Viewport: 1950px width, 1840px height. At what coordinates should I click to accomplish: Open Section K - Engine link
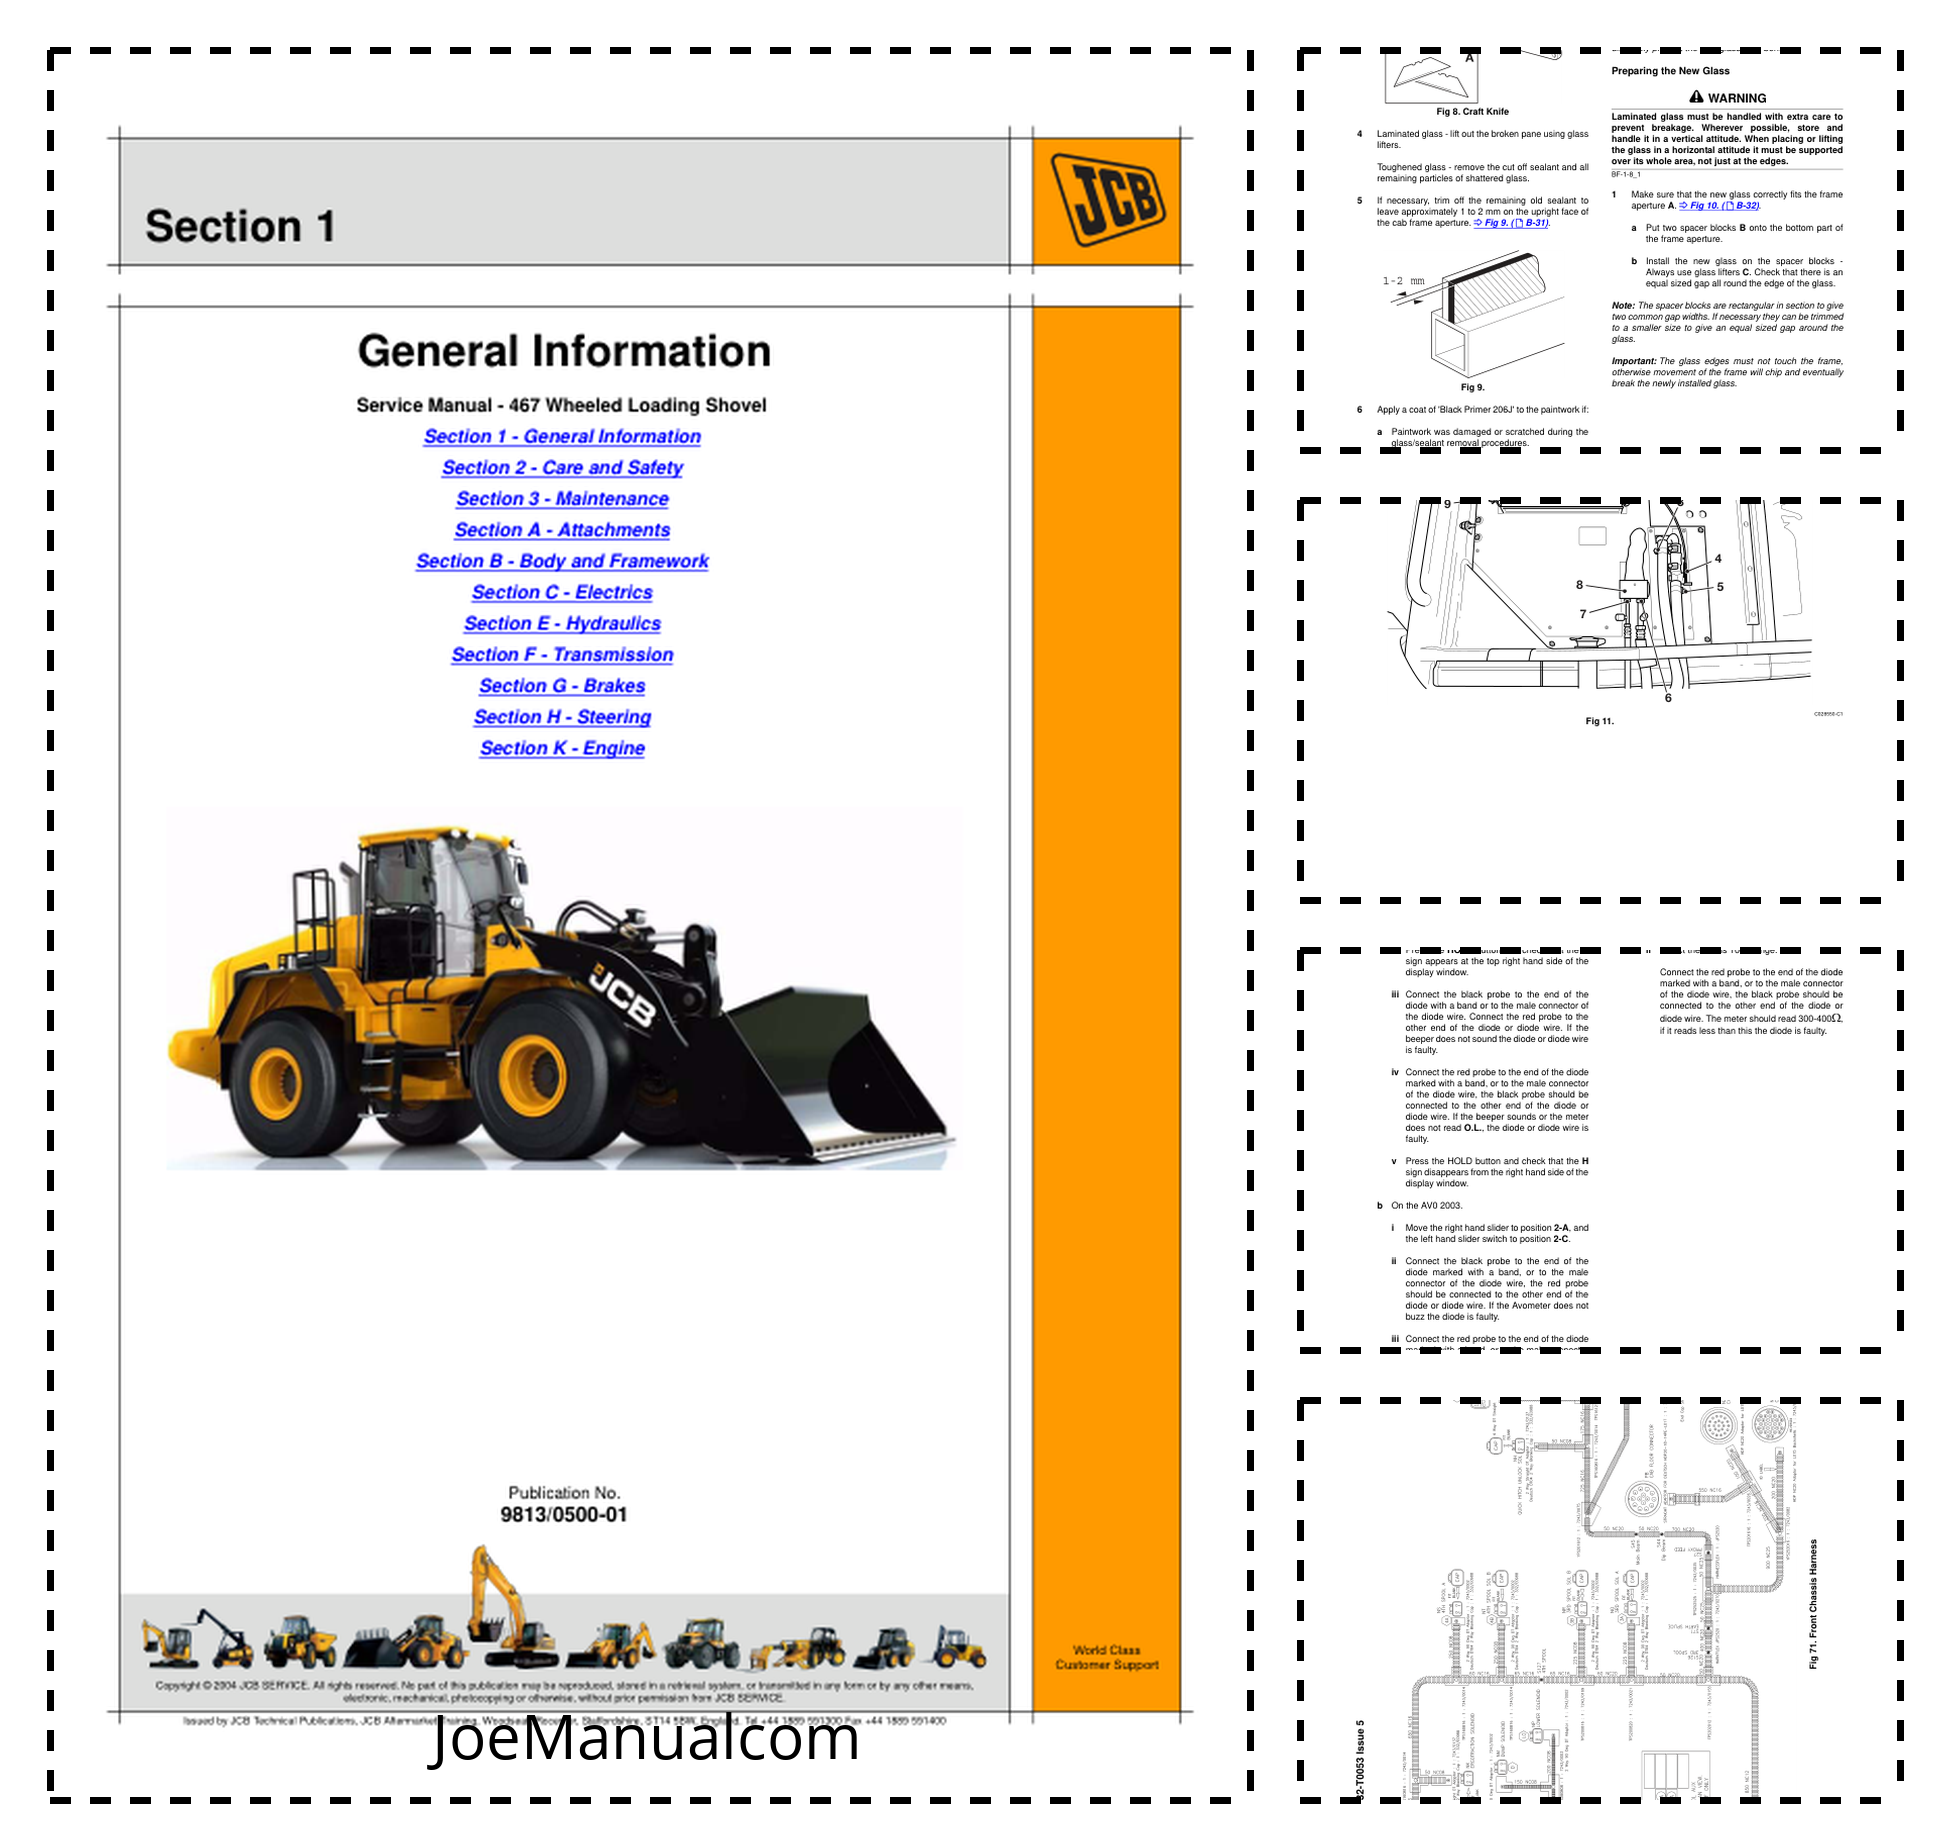[562, 749]
